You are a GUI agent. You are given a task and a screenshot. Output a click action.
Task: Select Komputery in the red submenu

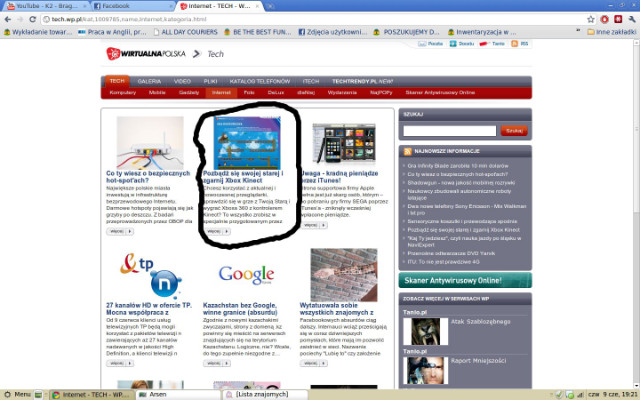pyautogui.click(x=122, y=93)
